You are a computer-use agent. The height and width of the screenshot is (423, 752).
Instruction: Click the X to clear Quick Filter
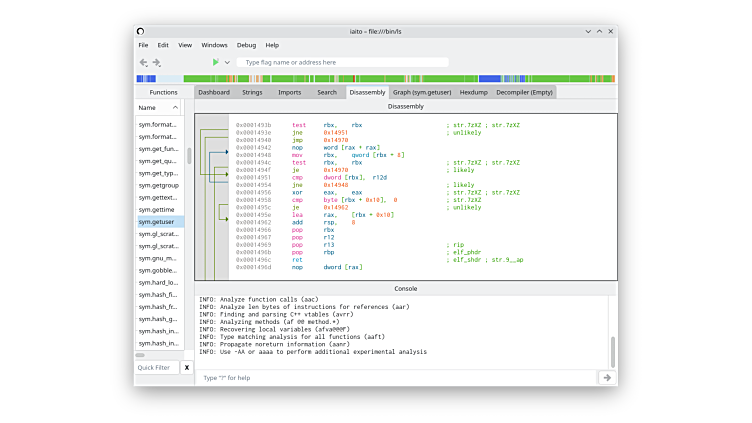click(186, 368)
